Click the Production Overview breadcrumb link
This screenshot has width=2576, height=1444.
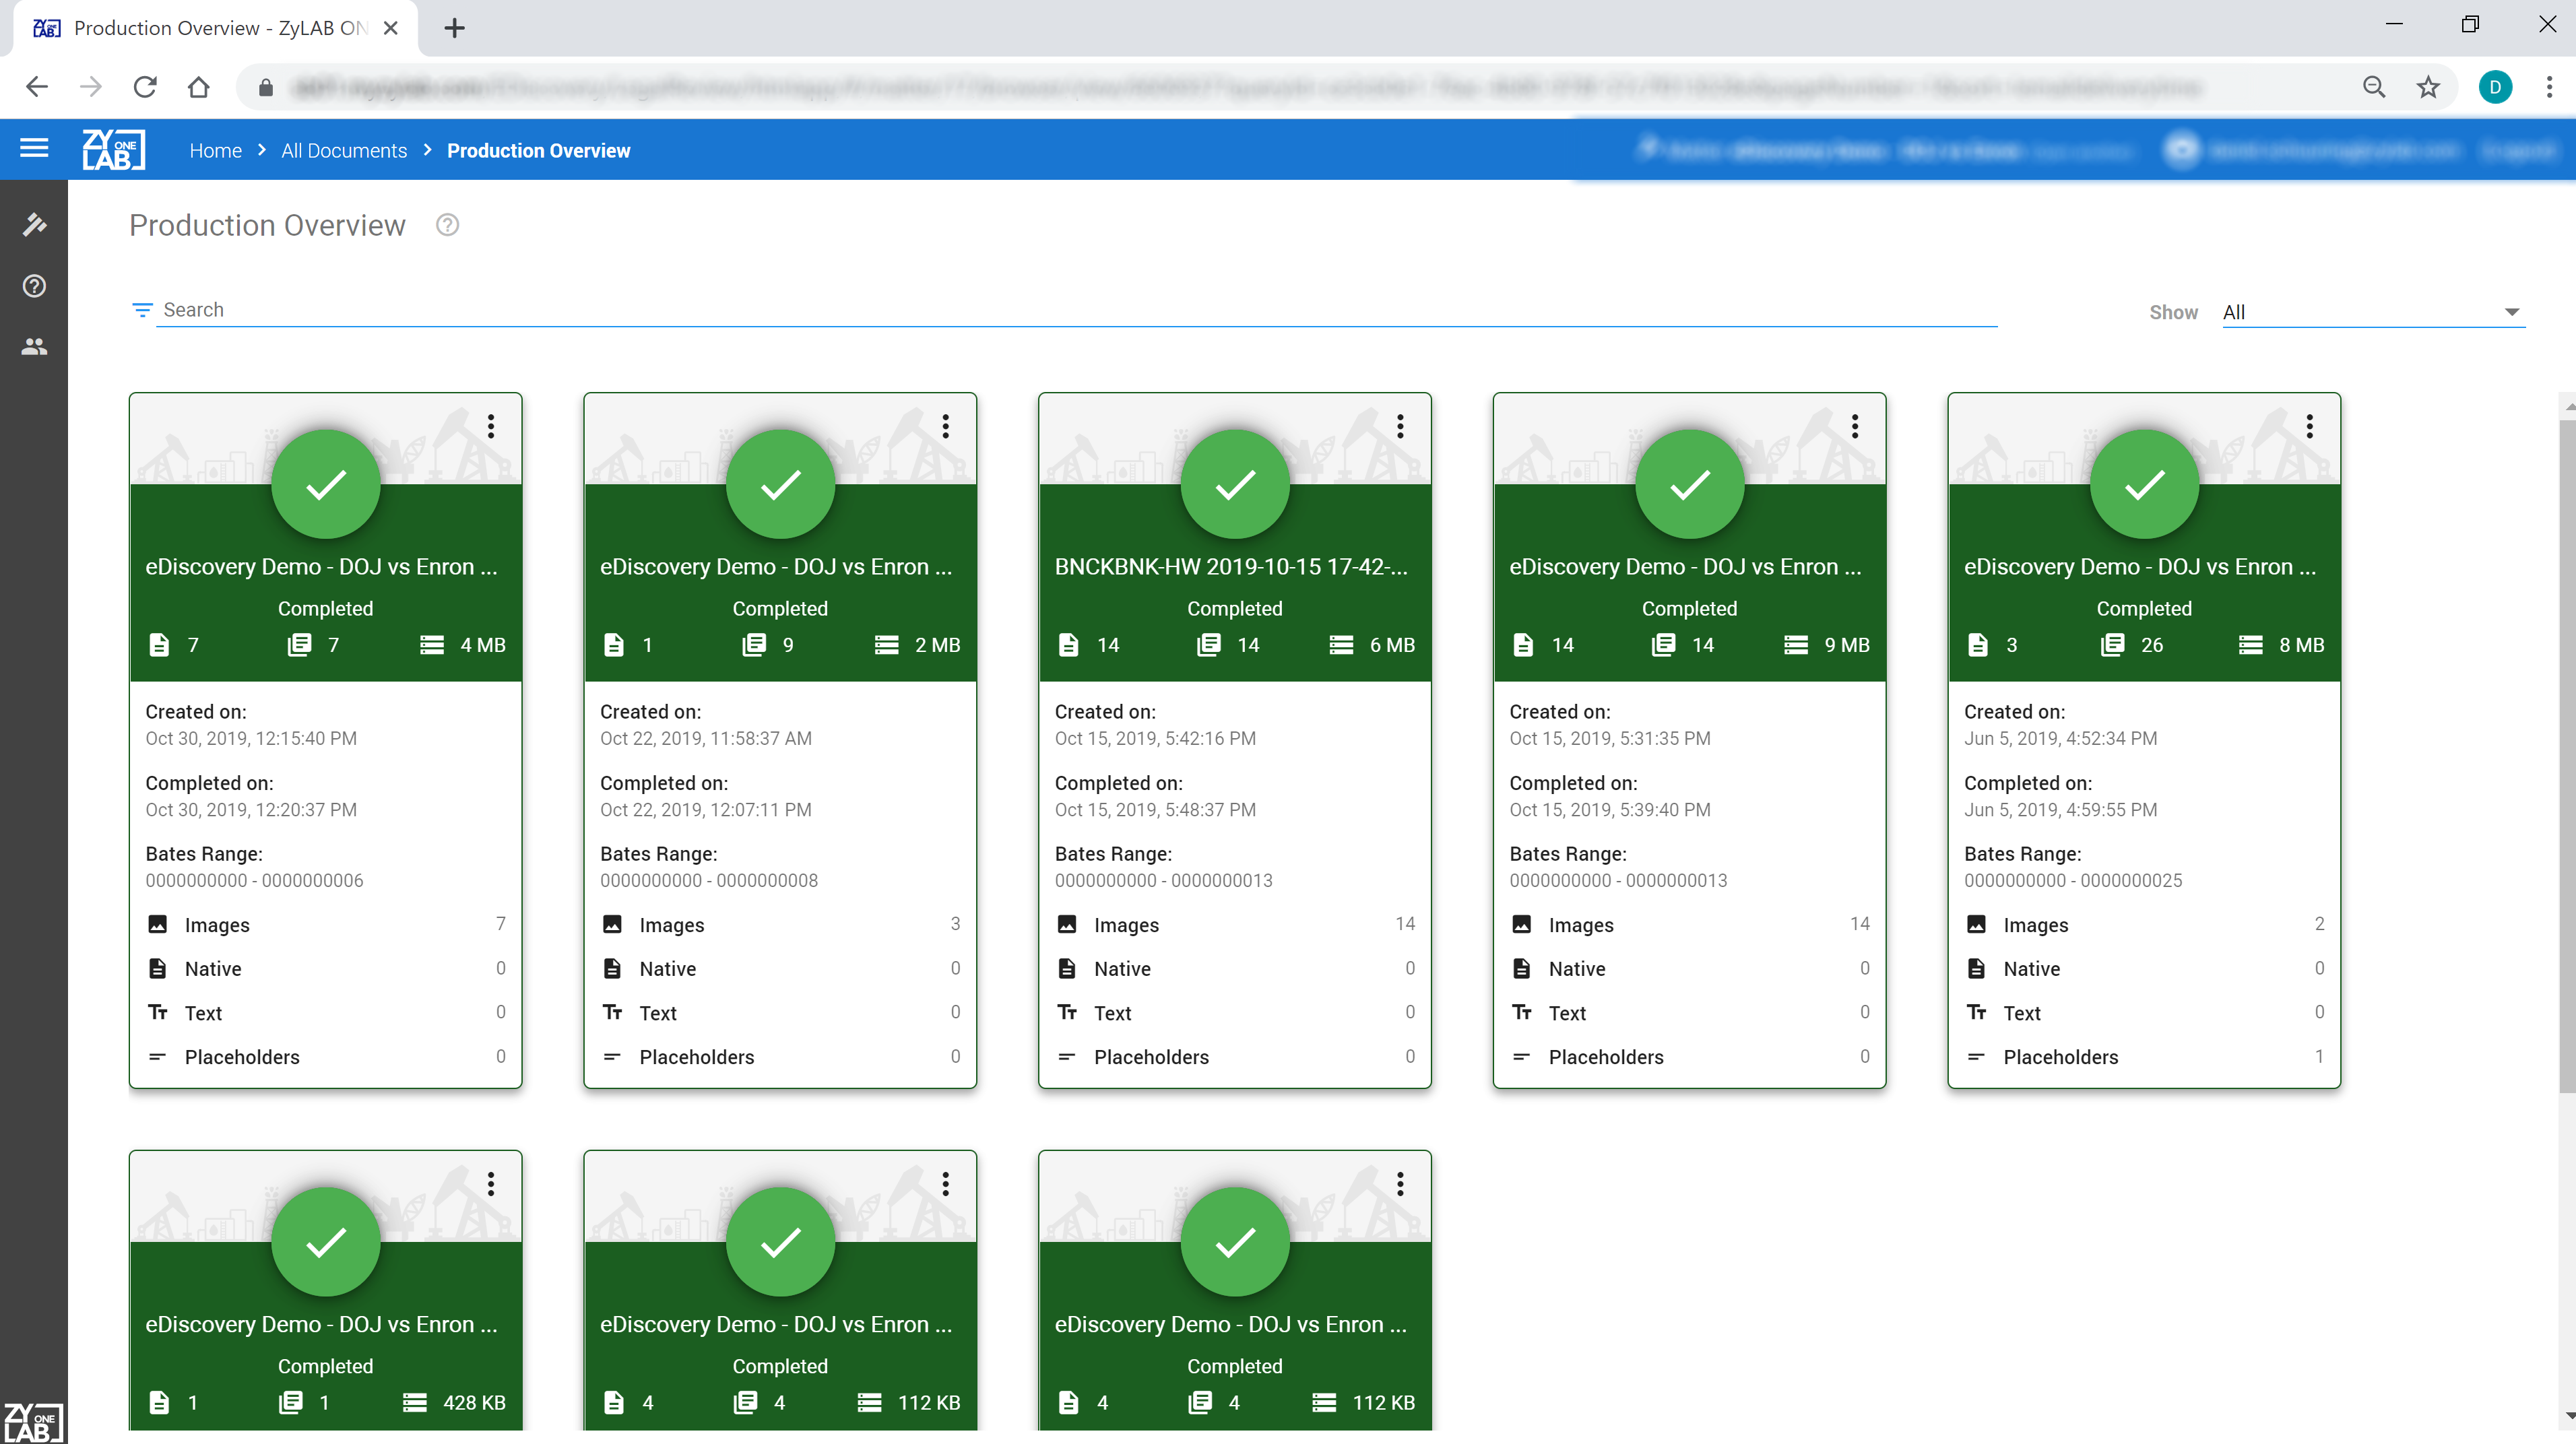pyautogui.click(x=538, y=150)
